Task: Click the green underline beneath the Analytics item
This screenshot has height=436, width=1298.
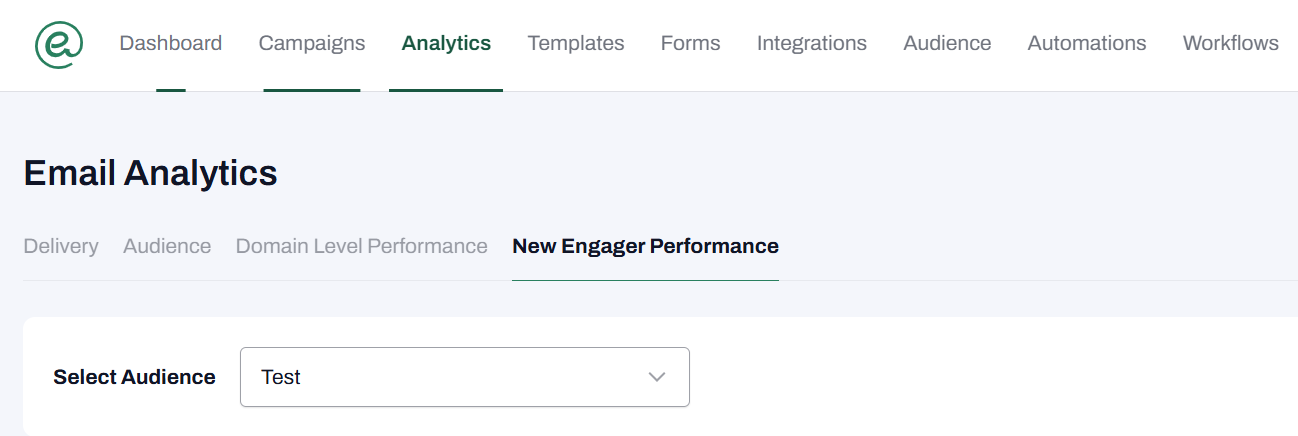Action: pos(446,90)
